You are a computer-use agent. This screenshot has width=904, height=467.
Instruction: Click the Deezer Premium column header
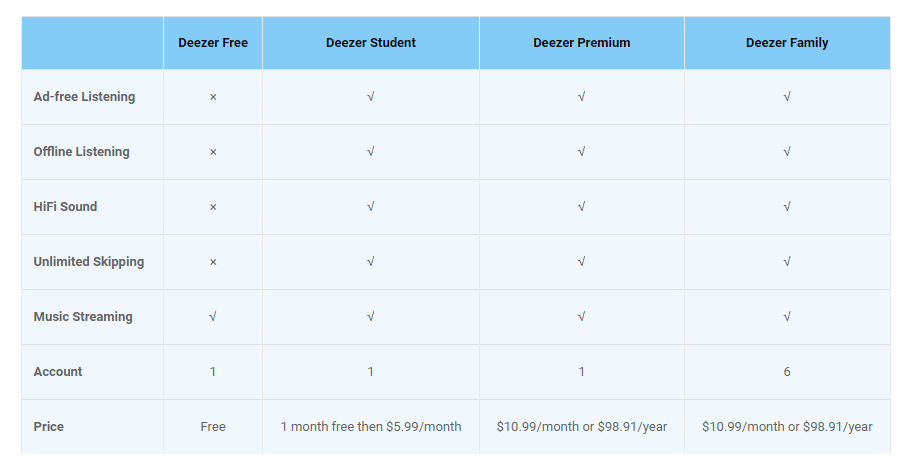click(x=582, y=43)
